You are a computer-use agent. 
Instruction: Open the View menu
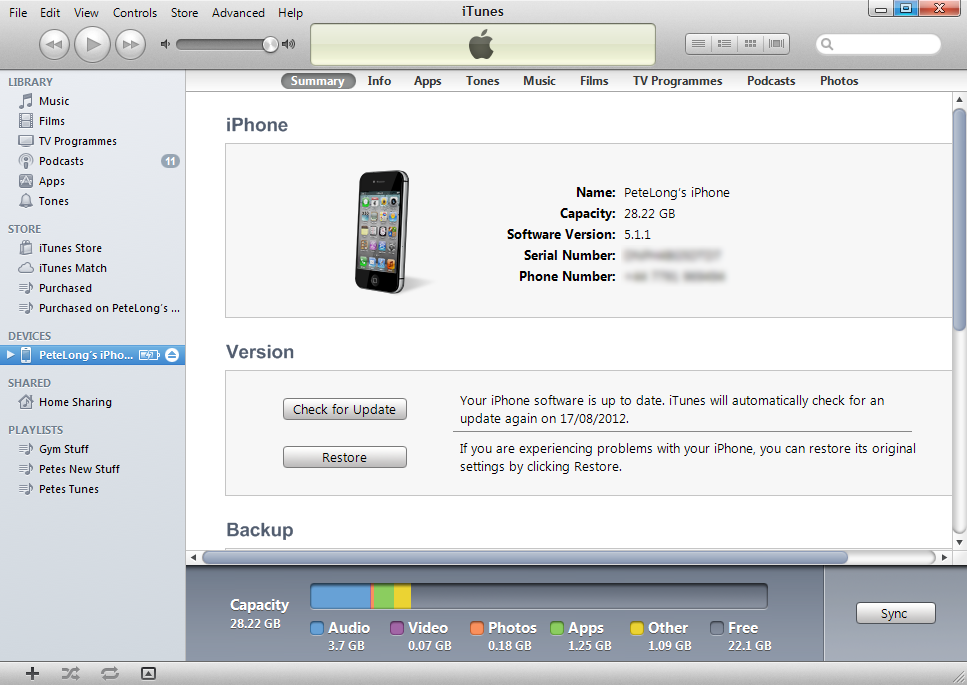tap(86, 12)
